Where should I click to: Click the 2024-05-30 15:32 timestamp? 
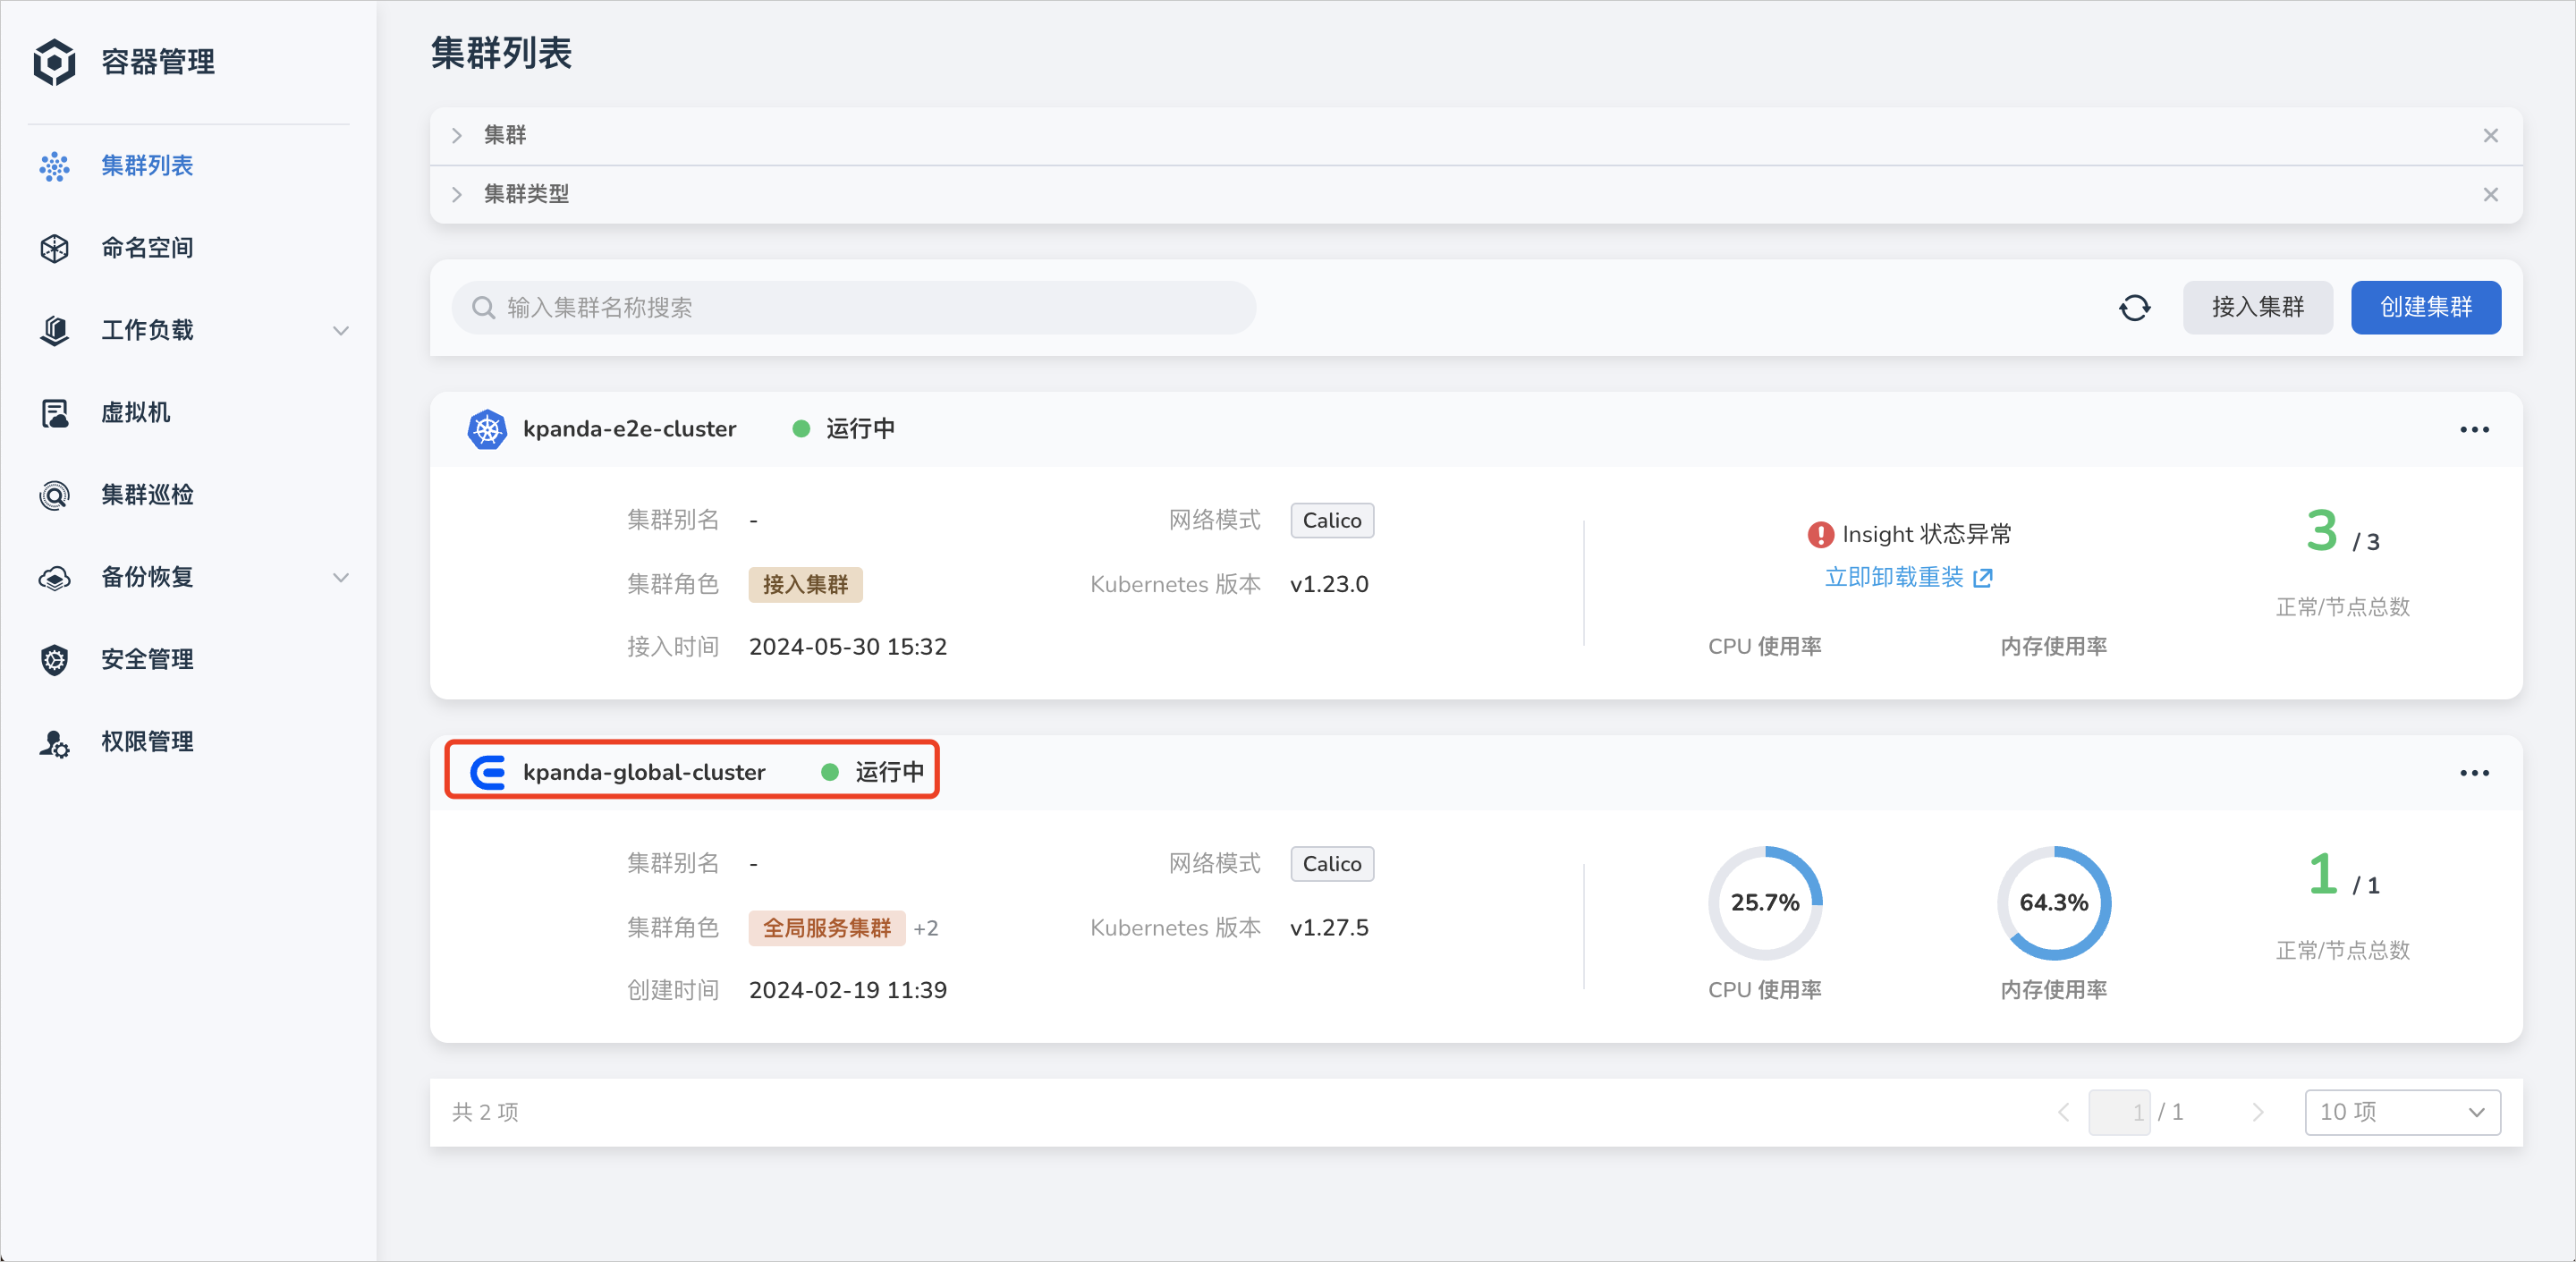847,648
